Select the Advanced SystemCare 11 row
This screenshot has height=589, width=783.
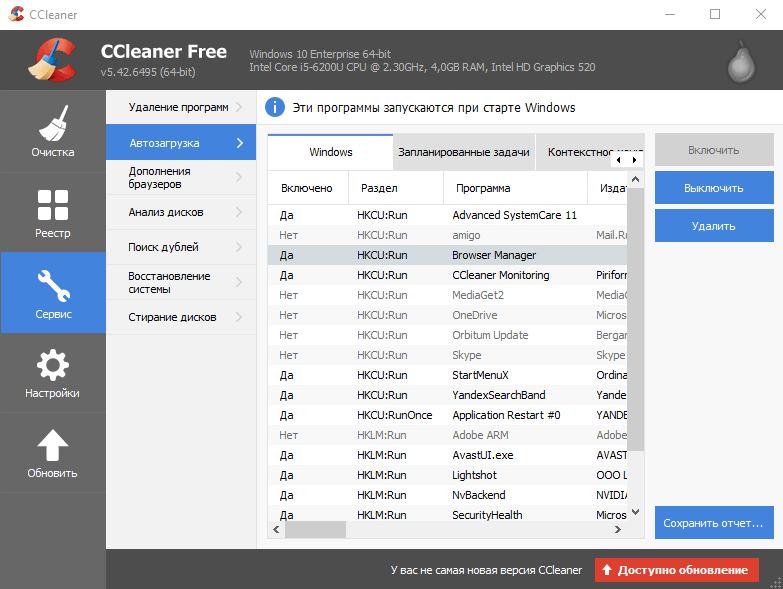(447, 215)
